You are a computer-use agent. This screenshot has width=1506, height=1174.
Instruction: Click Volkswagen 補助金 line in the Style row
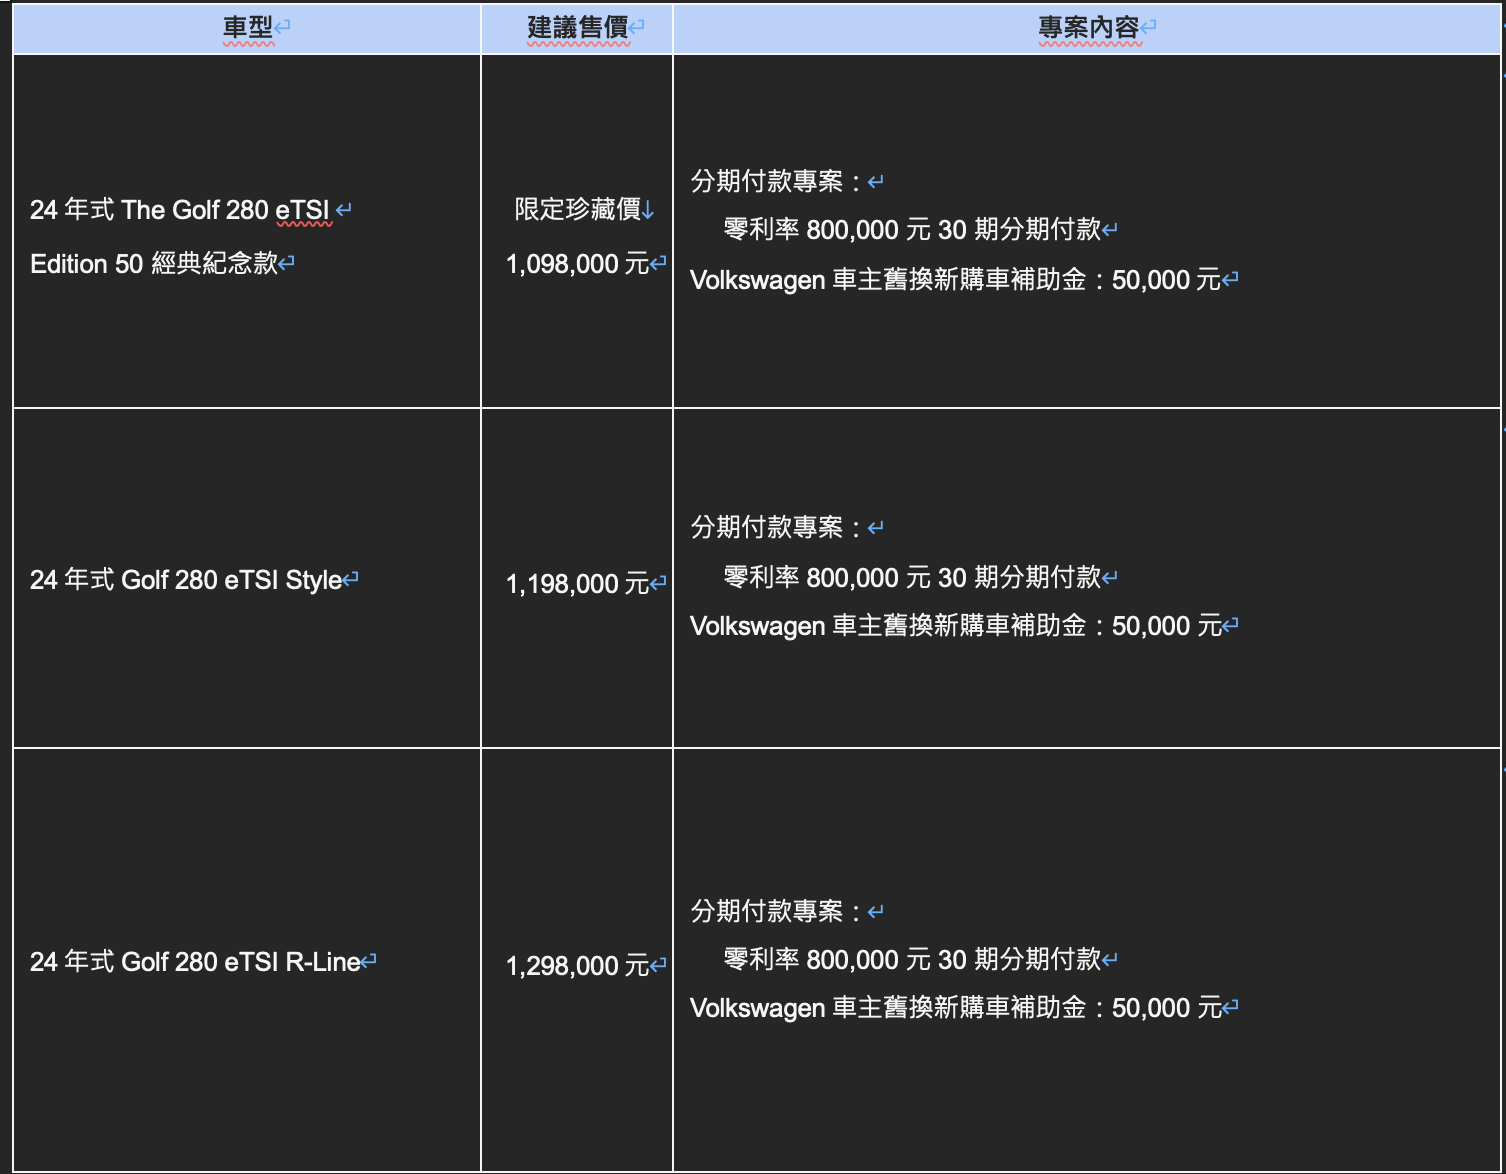tap(955, 626)
